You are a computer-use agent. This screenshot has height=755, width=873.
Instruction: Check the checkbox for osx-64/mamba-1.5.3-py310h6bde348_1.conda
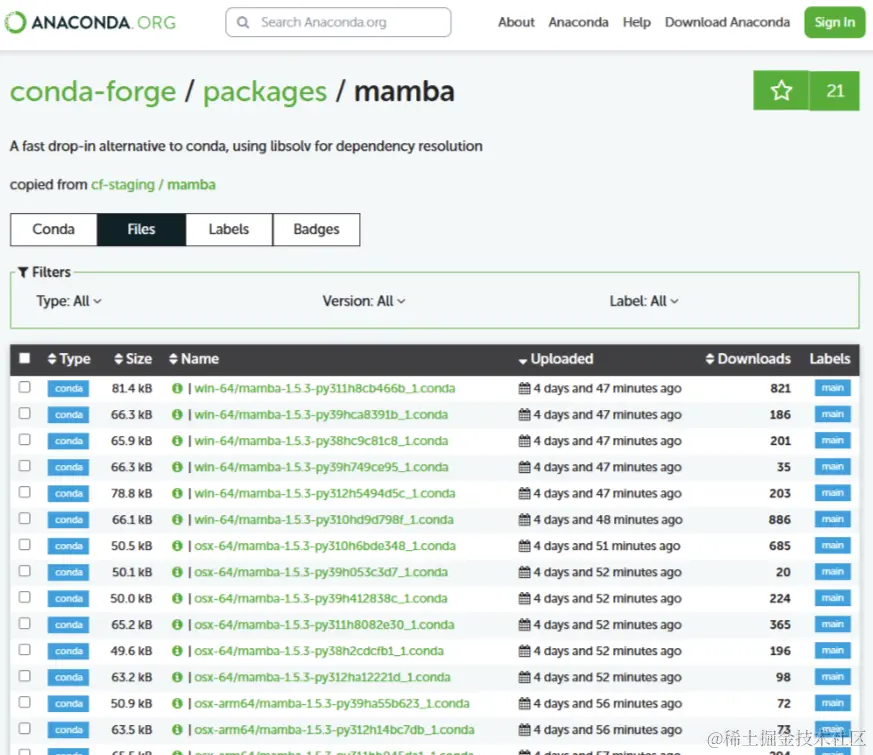25,545
